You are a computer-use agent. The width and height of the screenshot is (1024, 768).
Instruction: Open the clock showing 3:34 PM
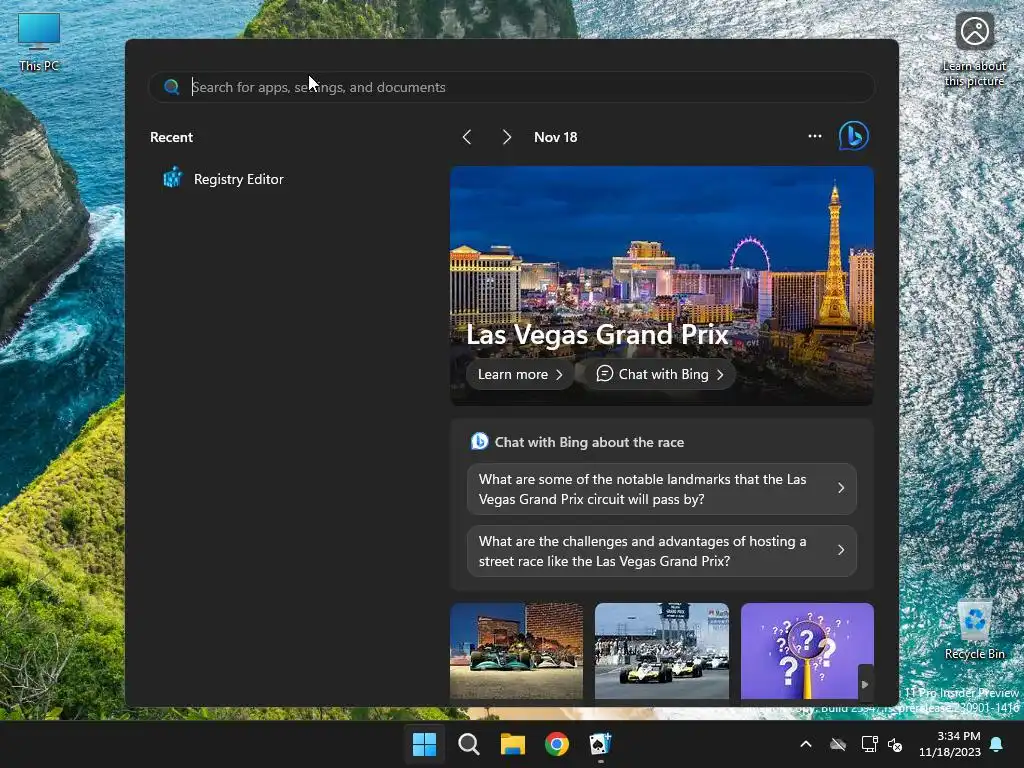(x=950, y=744)
